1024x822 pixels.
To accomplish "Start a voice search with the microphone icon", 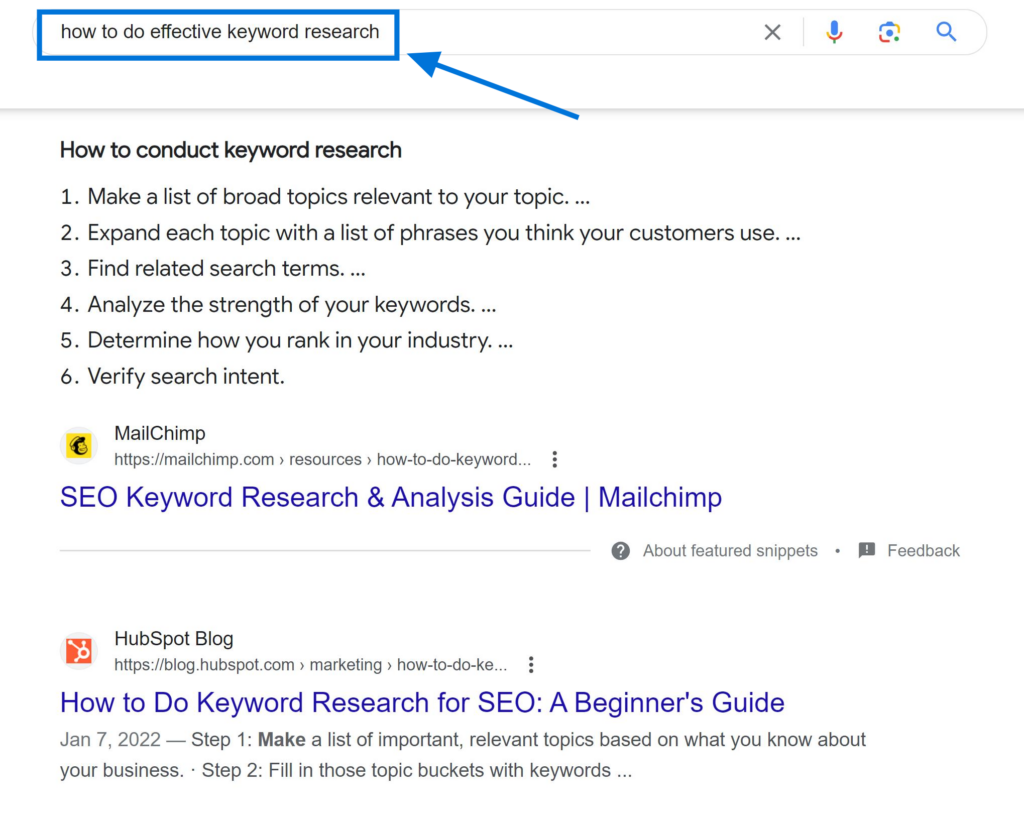I will coord(834,31).
